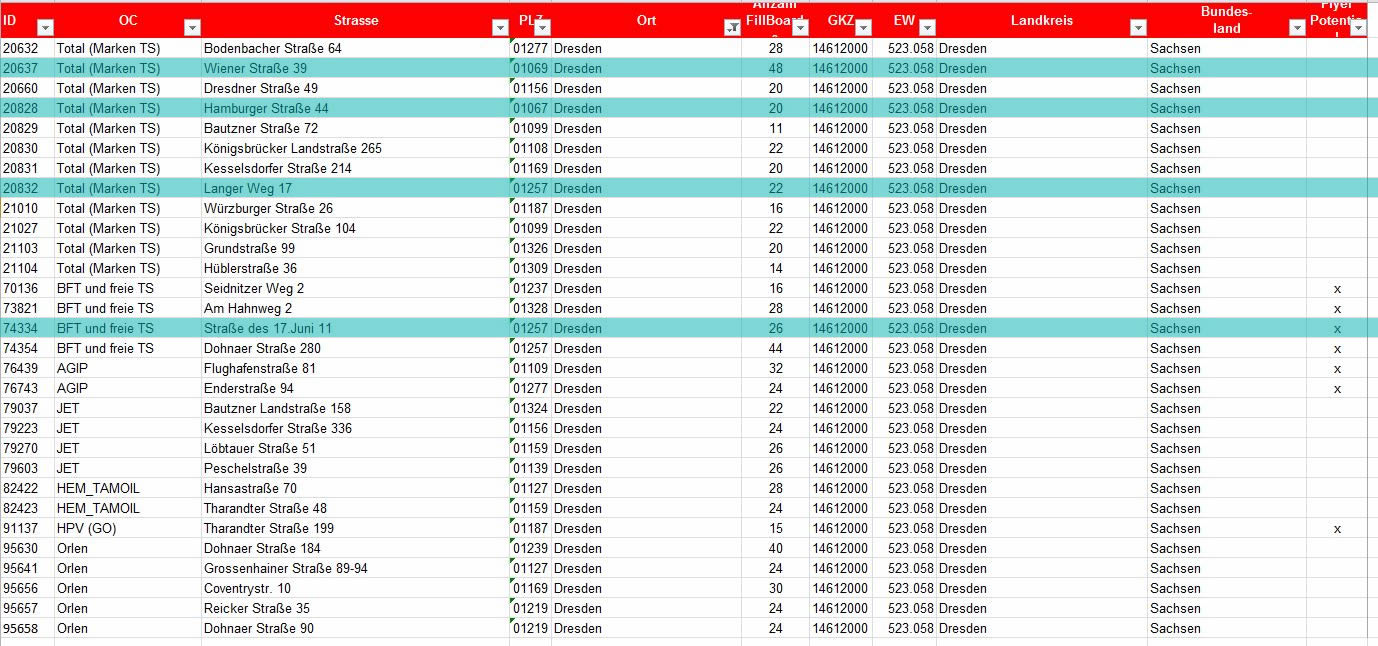The width and height of the screenshot is (1378, 646).
Task: Select Königsbrücker Landstraße 265 cell
Action: pyautogui.click(x=355, y=148)
